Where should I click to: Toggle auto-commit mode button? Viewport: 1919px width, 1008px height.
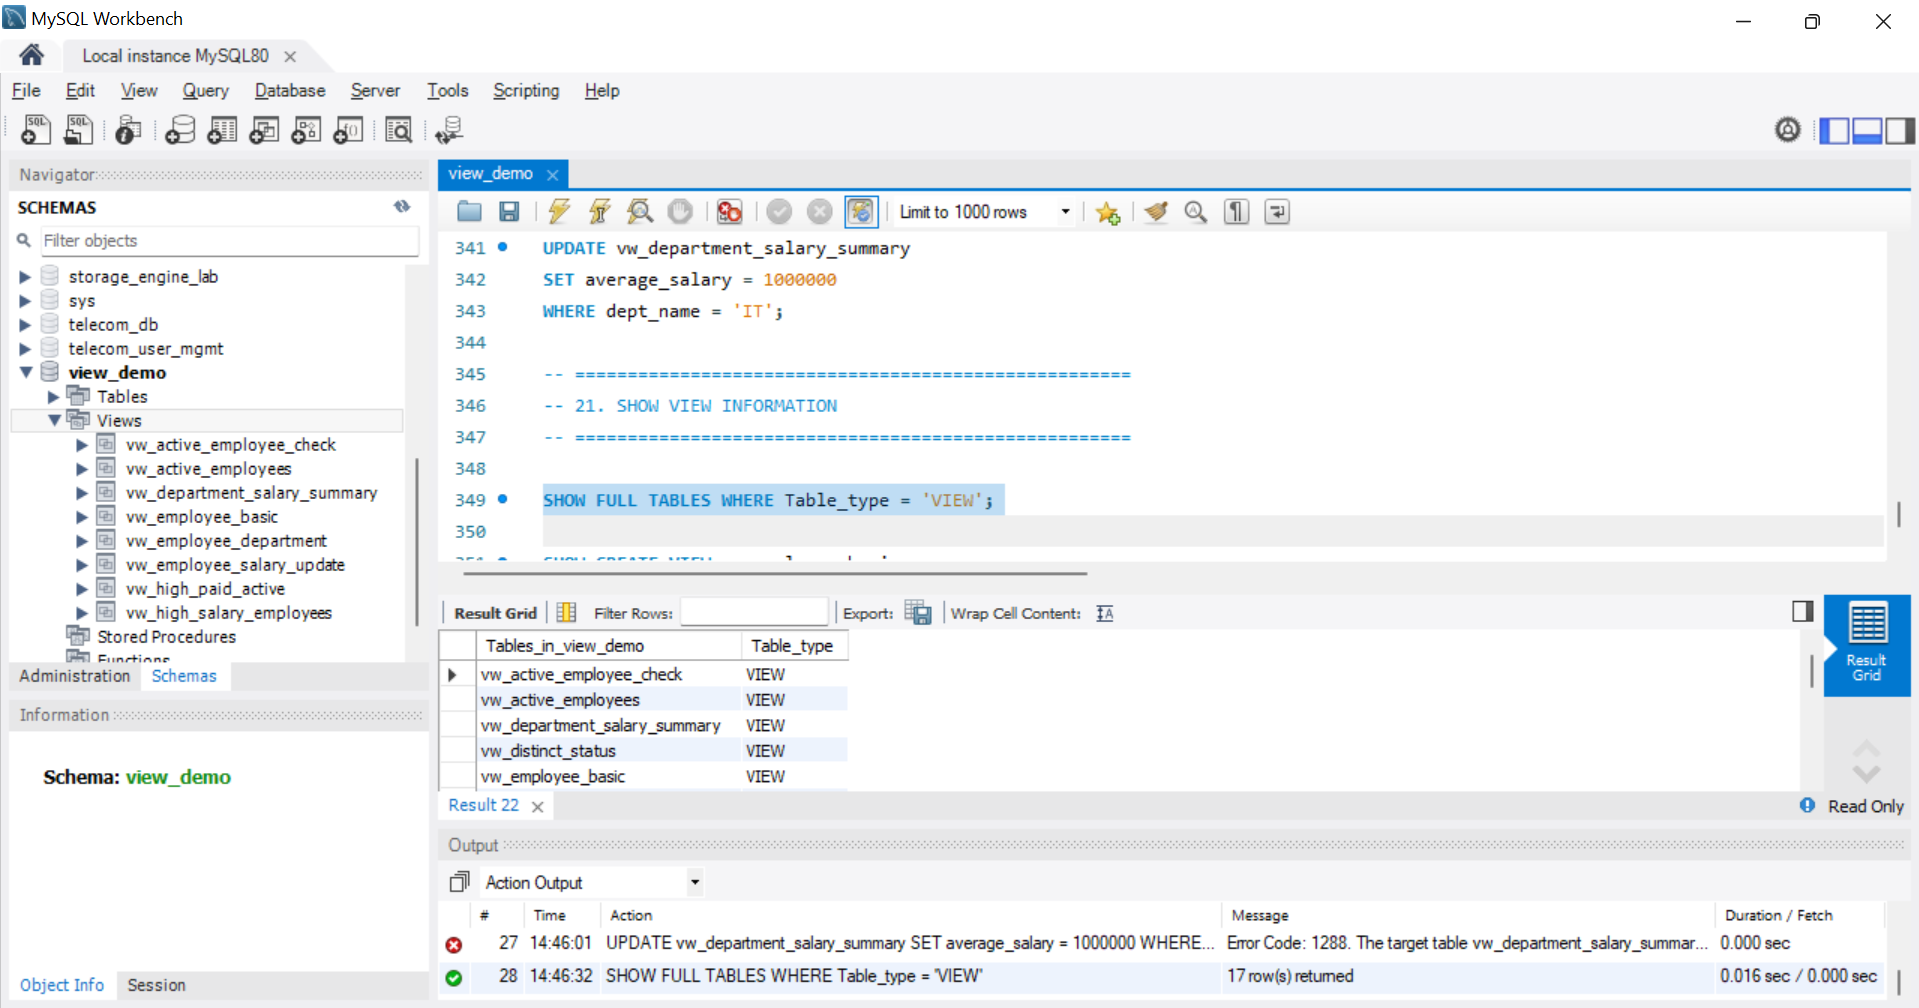click(860, 211)
